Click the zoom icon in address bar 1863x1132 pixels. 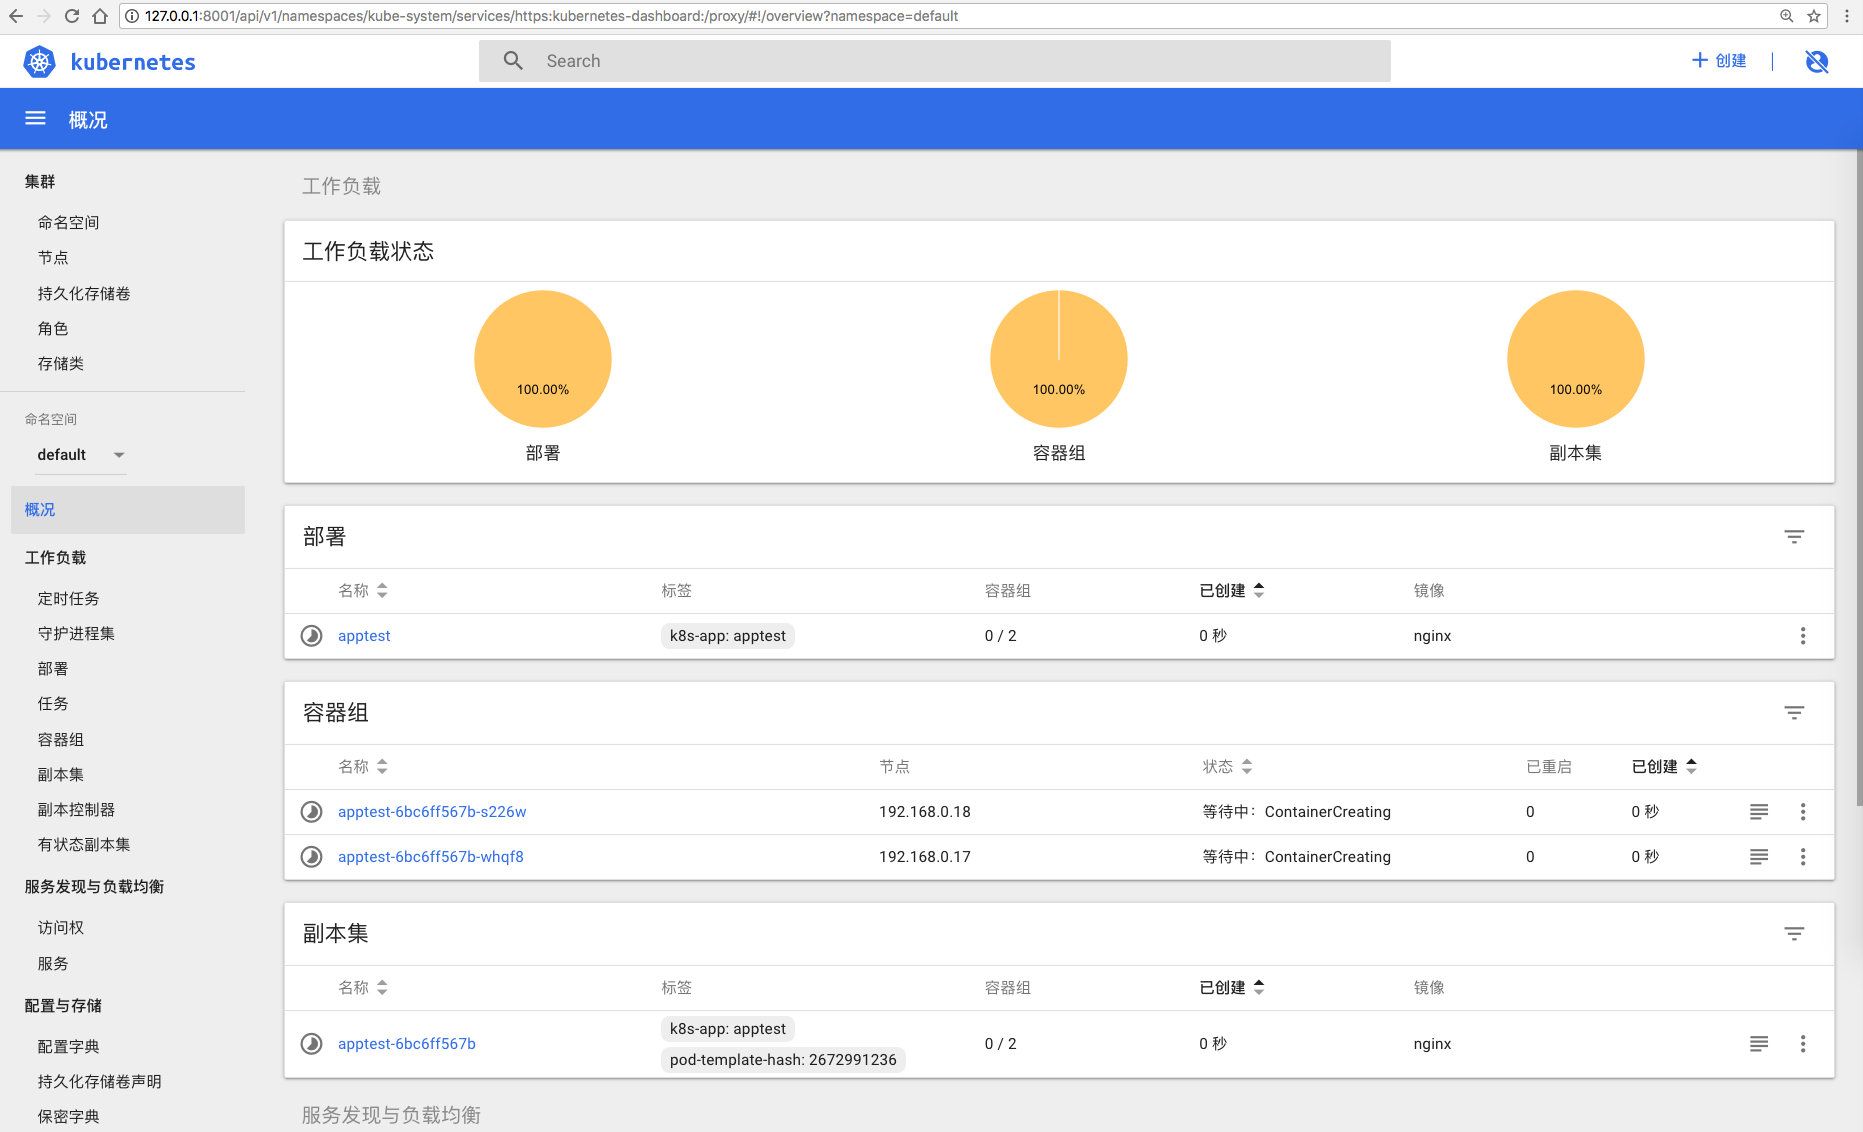1787,16
